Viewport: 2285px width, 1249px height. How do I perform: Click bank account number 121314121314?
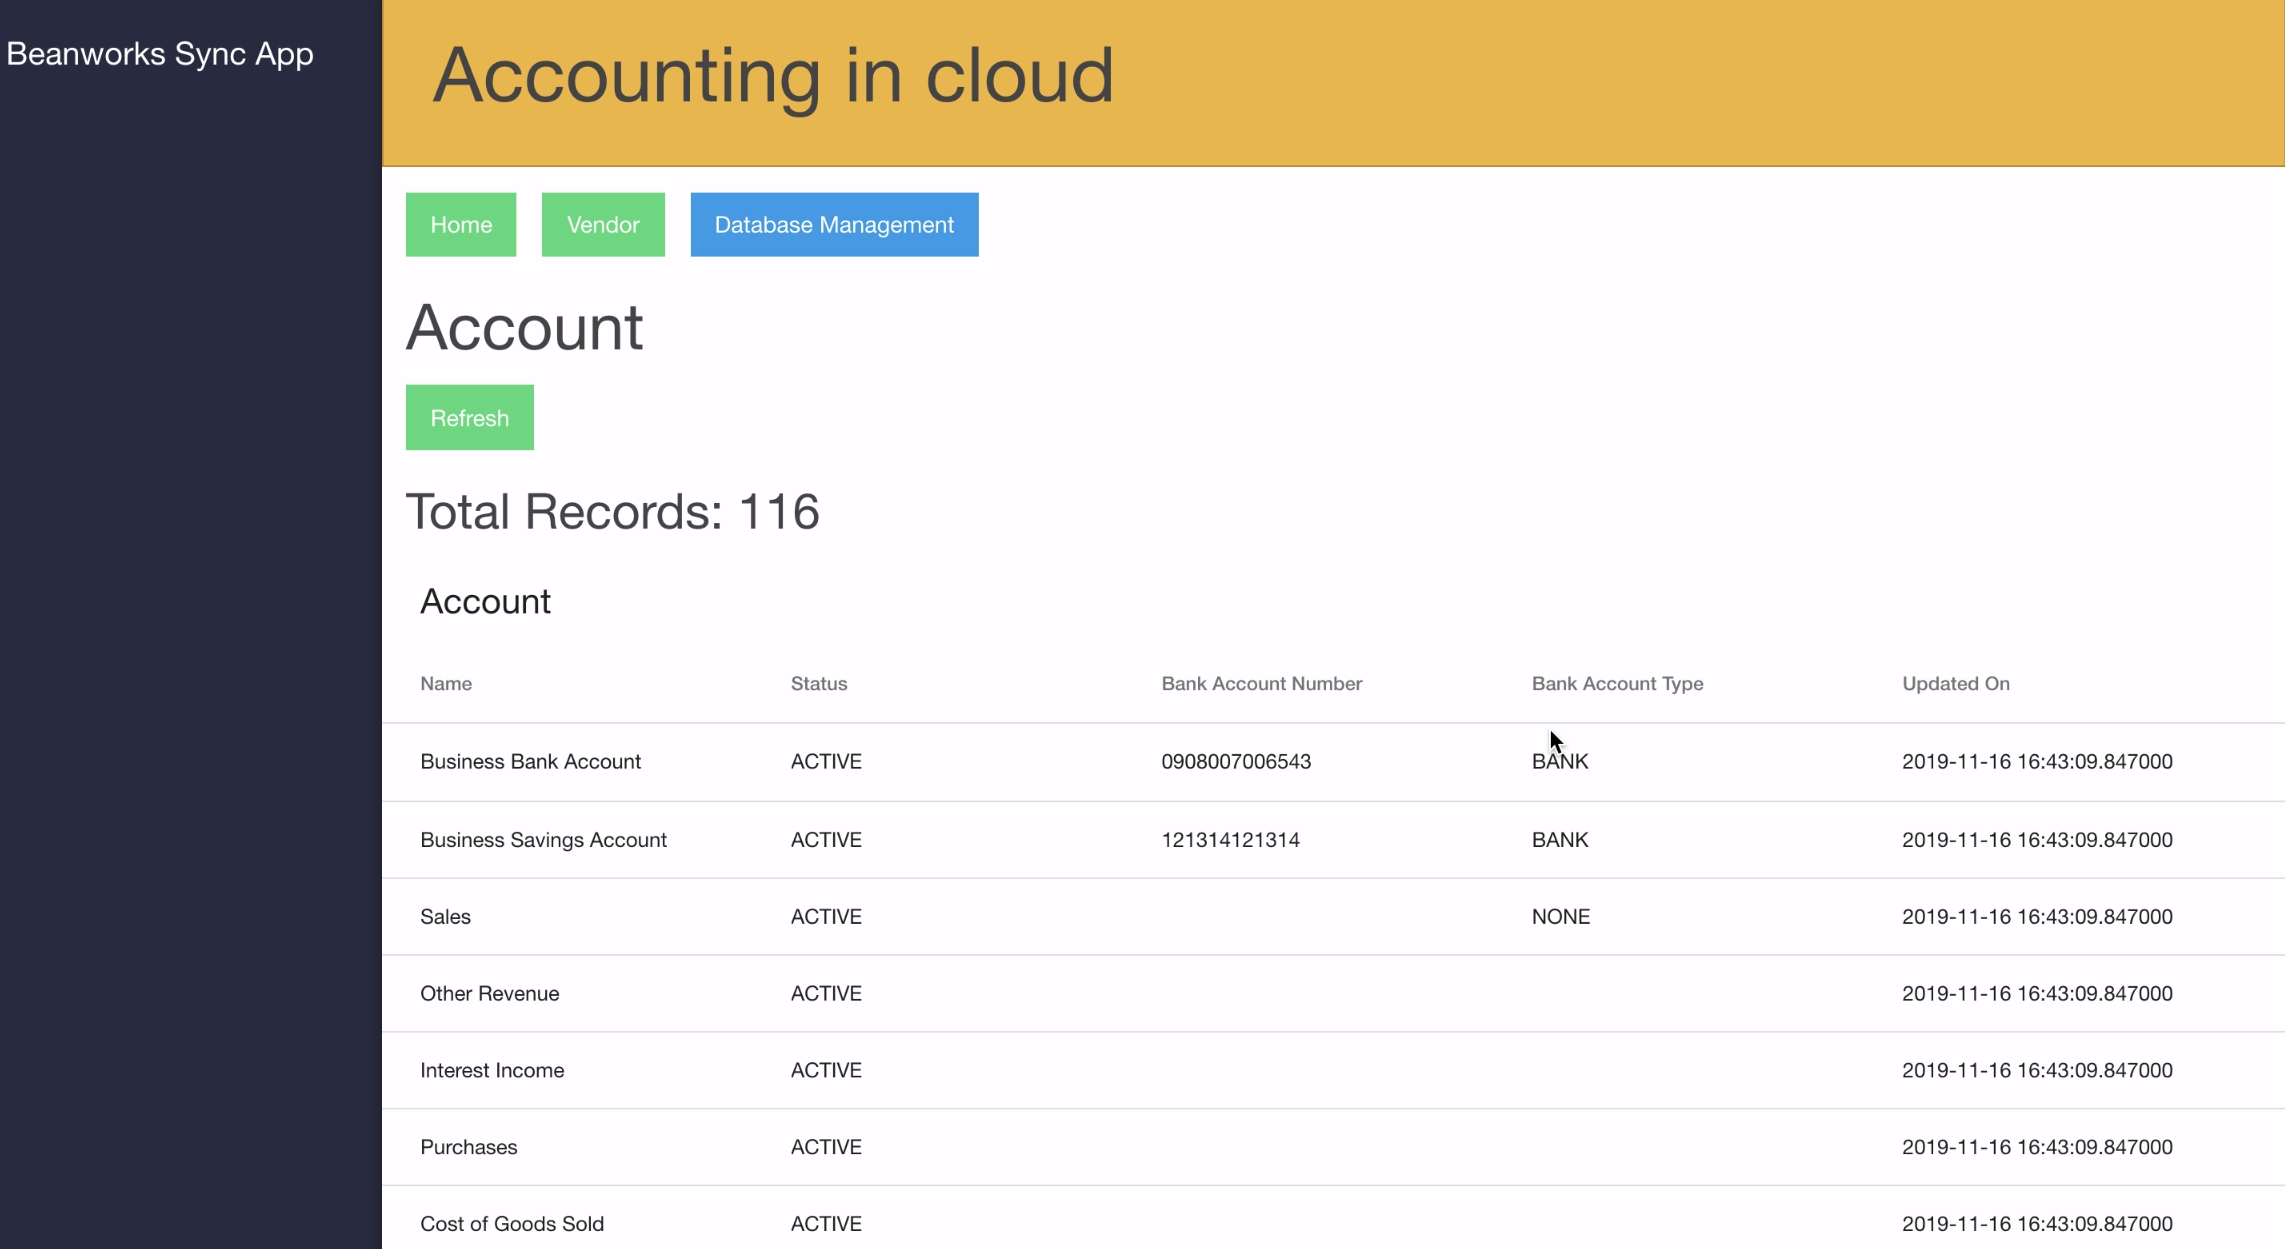(x=1230, y=840)
